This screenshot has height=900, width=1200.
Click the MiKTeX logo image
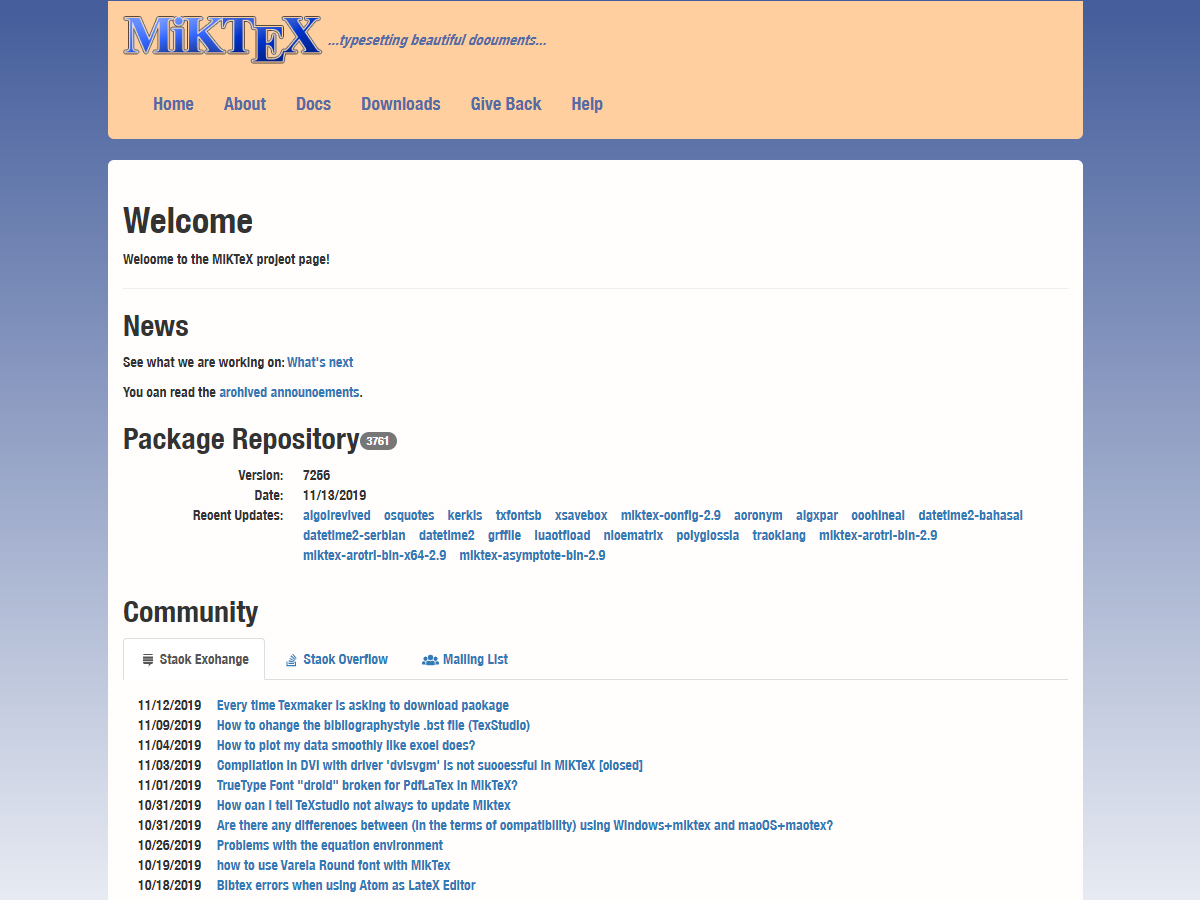click(222, 39)
